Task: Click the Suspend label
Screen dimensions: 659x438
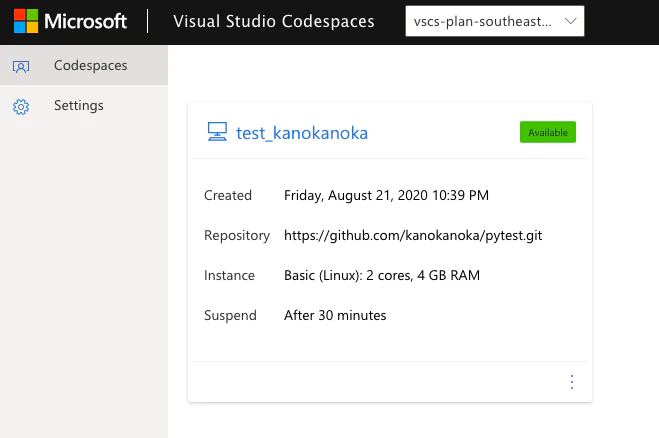Action: pyautogui.click(x=230, y=316)
